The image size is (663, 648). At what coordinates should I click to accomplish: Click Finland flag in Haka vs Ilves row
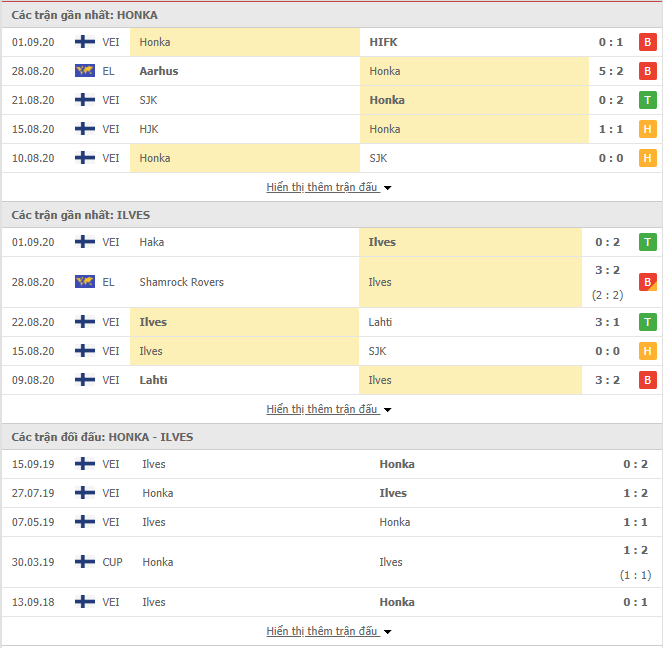85,242
